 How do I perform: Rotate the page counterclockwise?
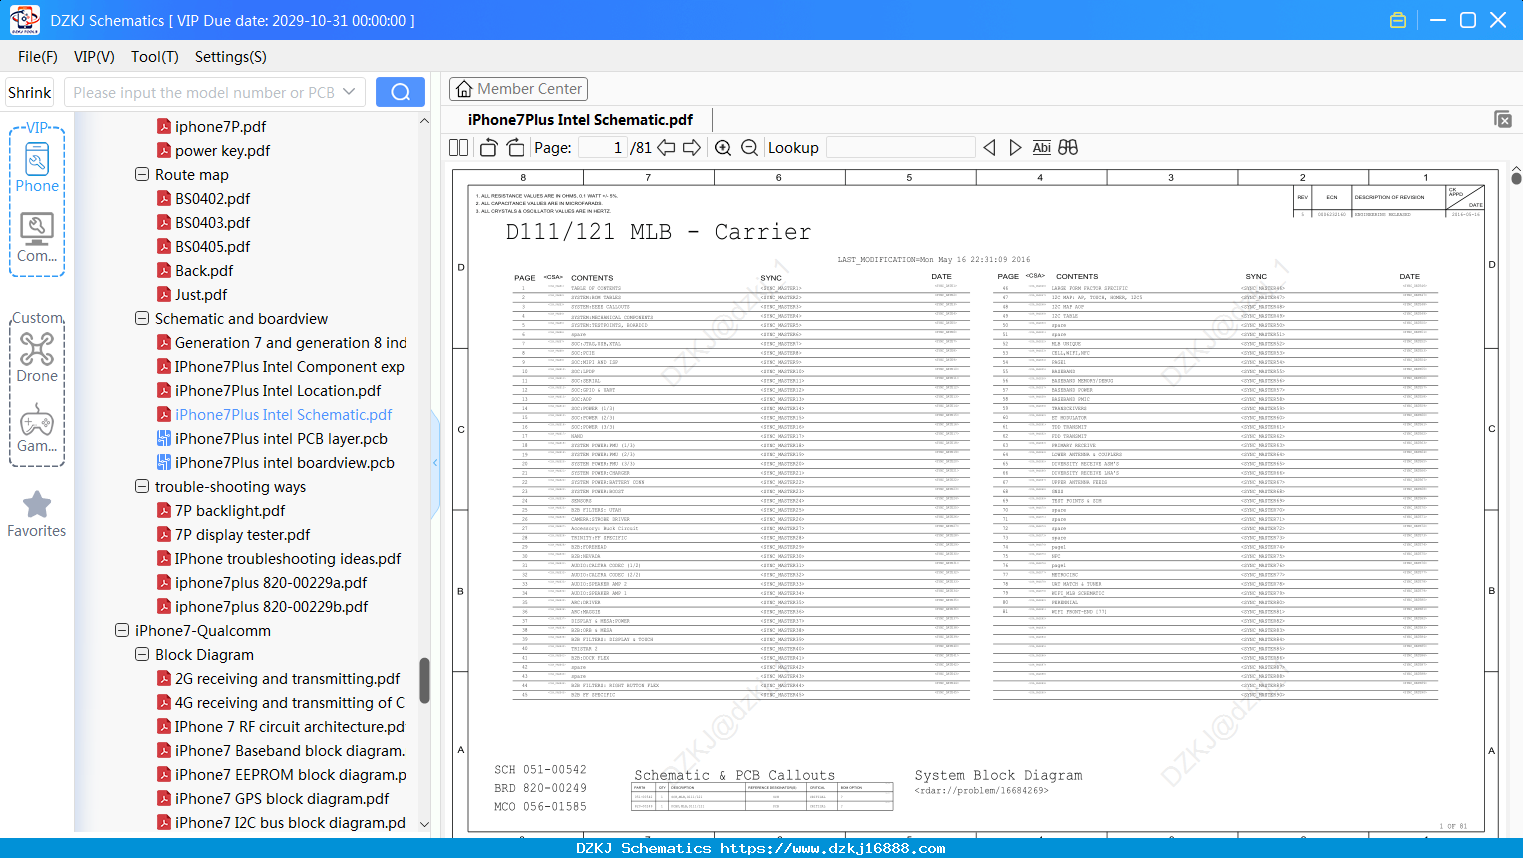(x=488, y=148)
